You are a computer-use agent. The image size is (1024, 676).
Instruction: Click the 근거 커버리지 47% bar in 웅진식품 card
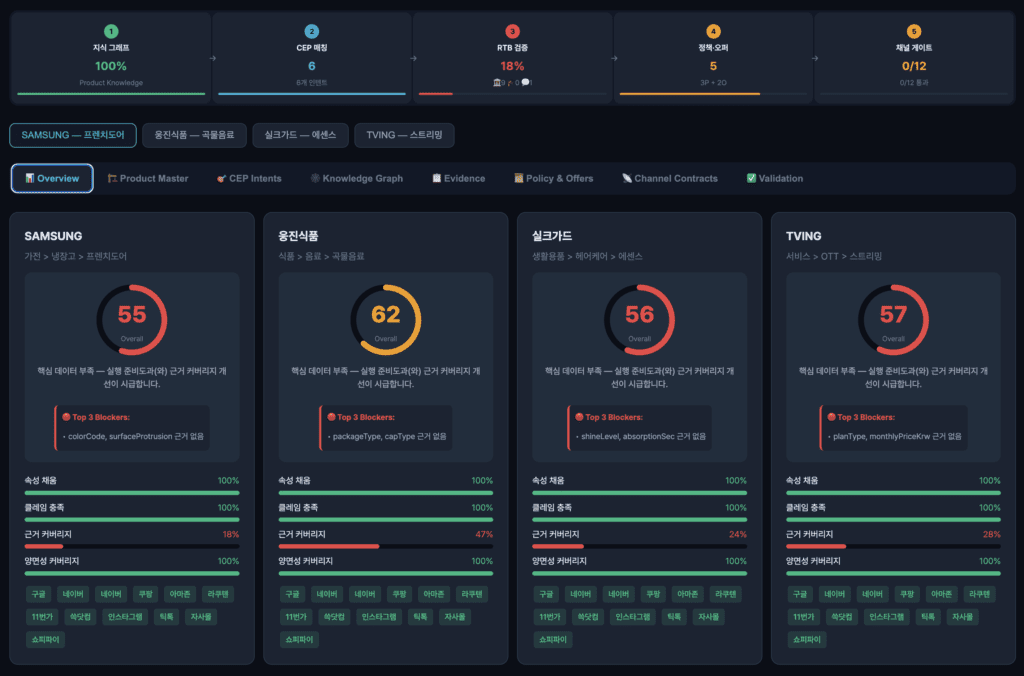(385, 546)
